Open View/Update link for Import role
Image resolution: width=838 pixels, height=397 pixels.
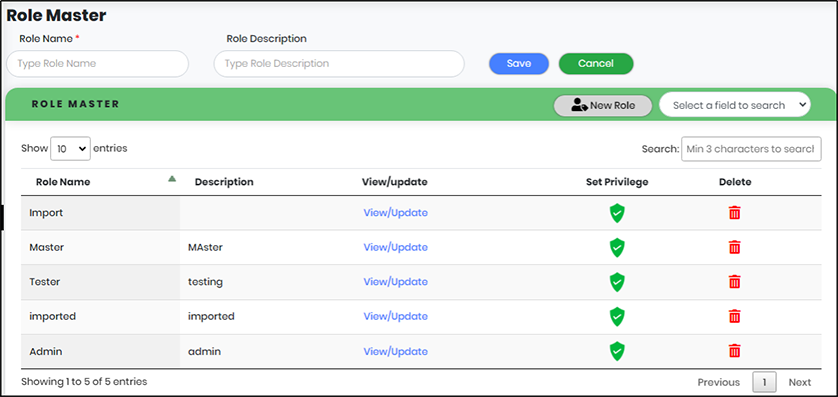click(395, 213)
